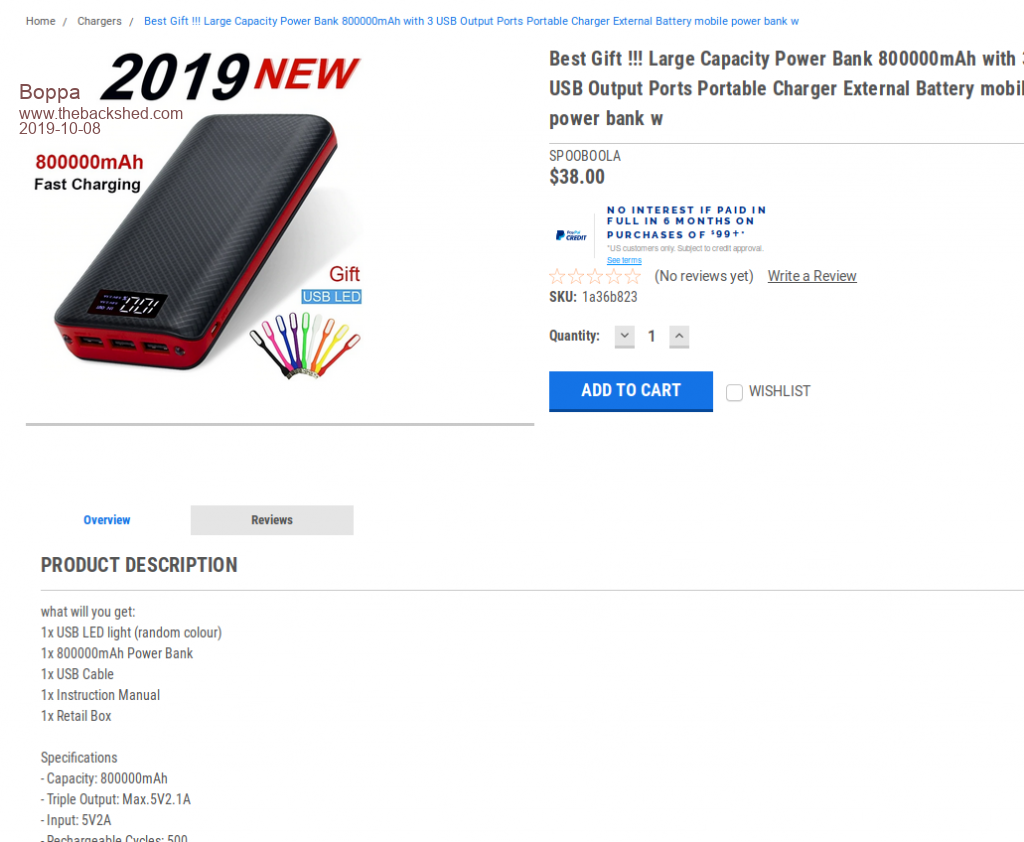The height and width of the screenshot is (842, 1024).
Task: Tick the Wishlist checkbox
Action: 734,392
